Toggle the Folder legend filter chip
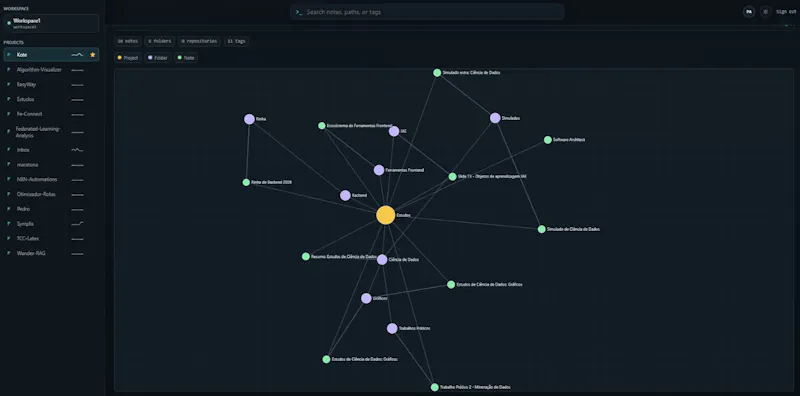 click(x=158, y=58)
